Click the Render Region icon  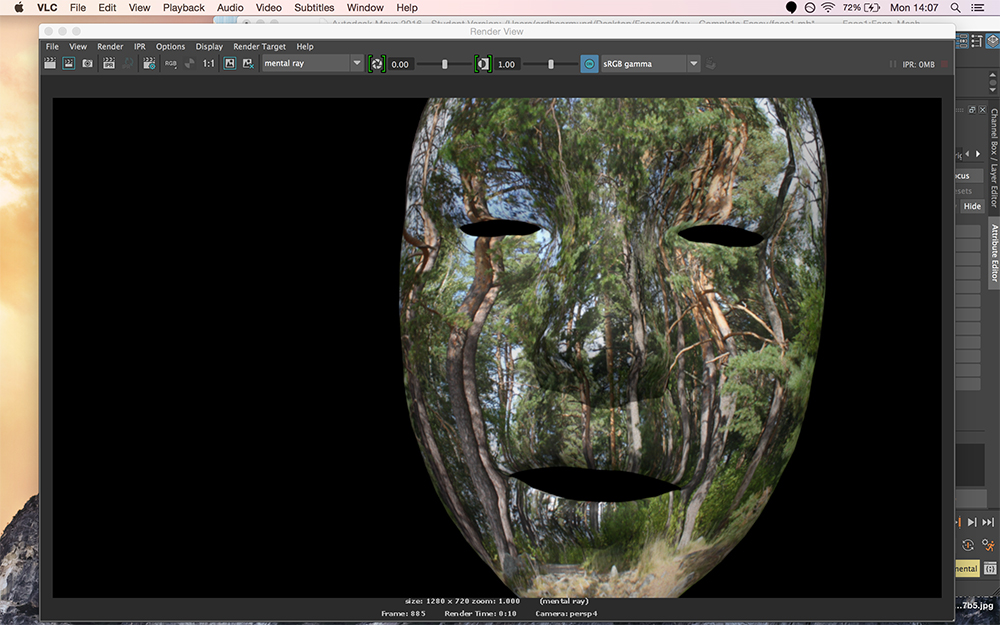[69, 63]
